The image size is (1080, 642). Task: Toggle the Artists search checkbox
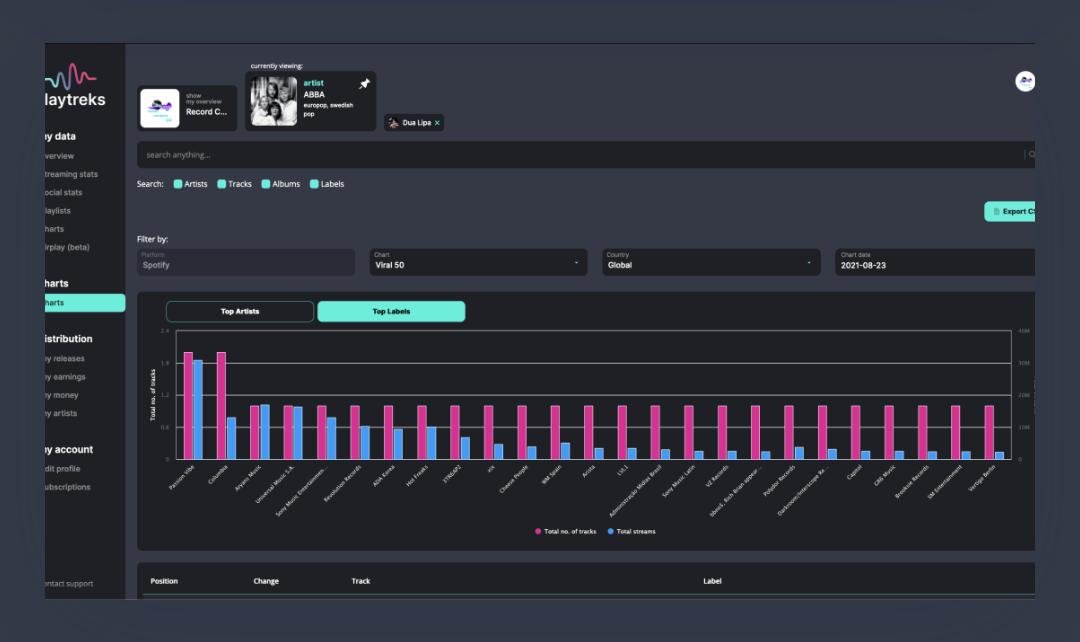click(x=178, y=184)
